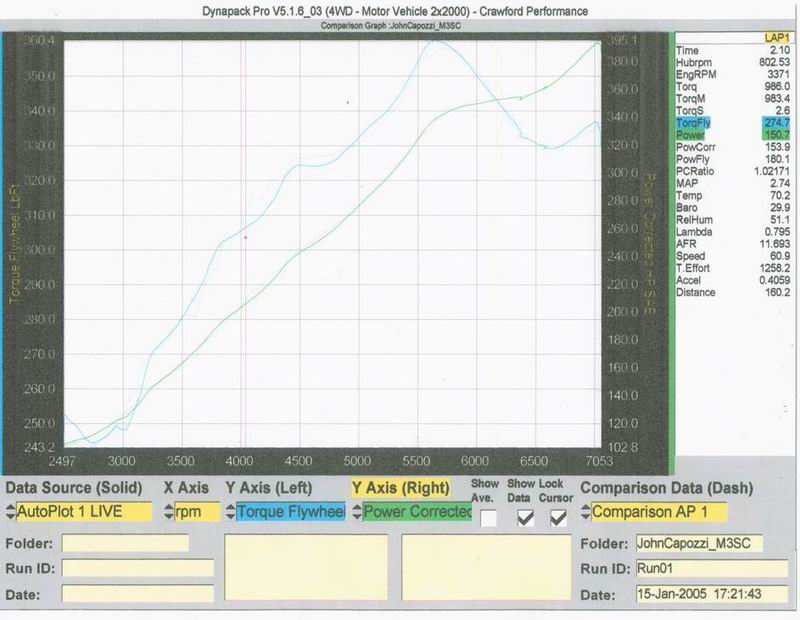The height and width of the screenshot is (620, 800).
Task: Click the Hubrpm row in data panel
Action: click(733, 62)
